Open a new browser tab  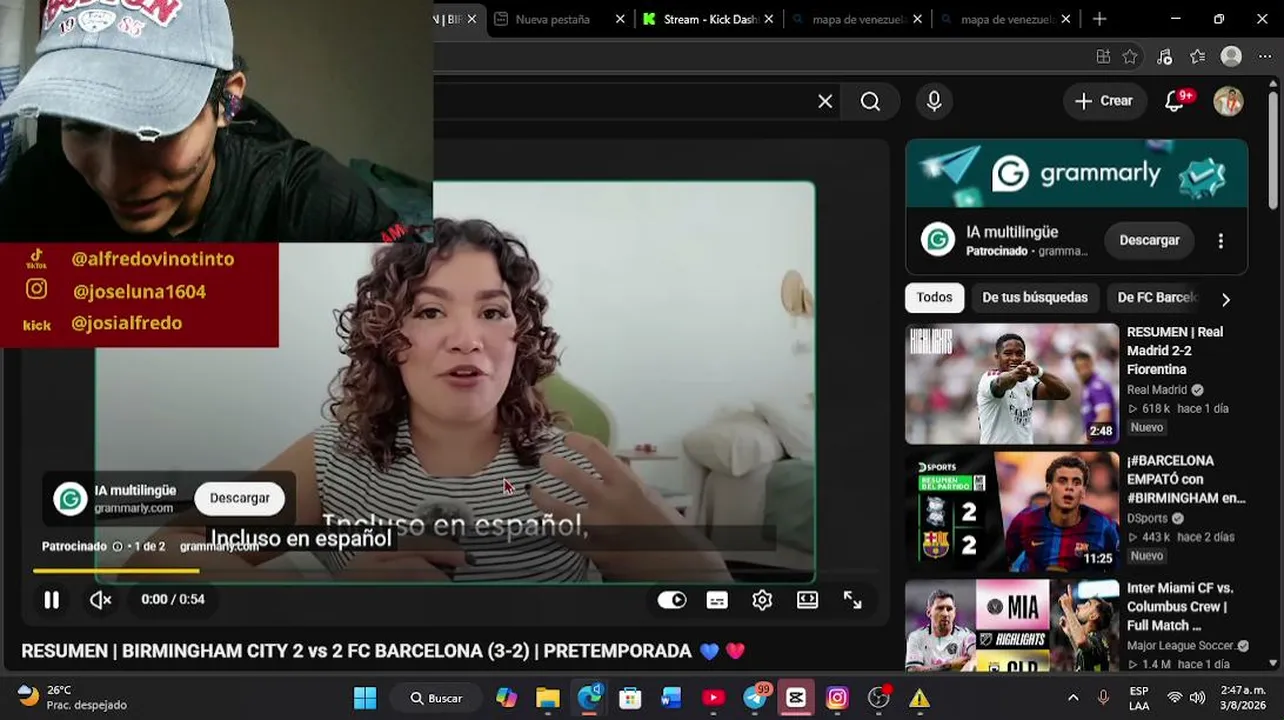pos(1099,19)
